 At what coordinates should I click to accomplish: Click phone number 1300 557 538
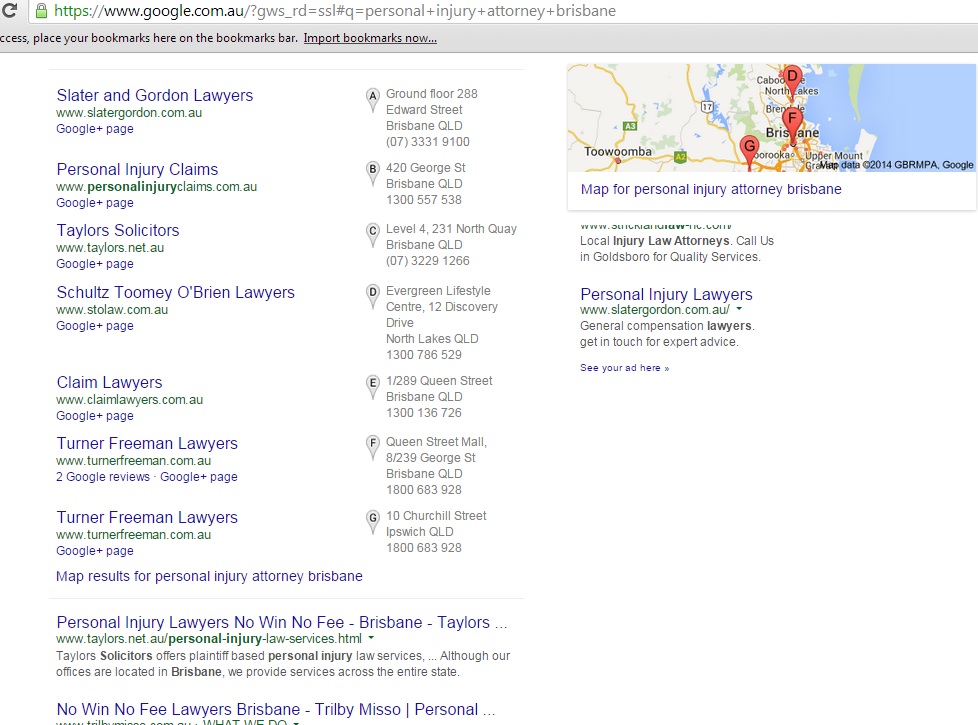424,200
